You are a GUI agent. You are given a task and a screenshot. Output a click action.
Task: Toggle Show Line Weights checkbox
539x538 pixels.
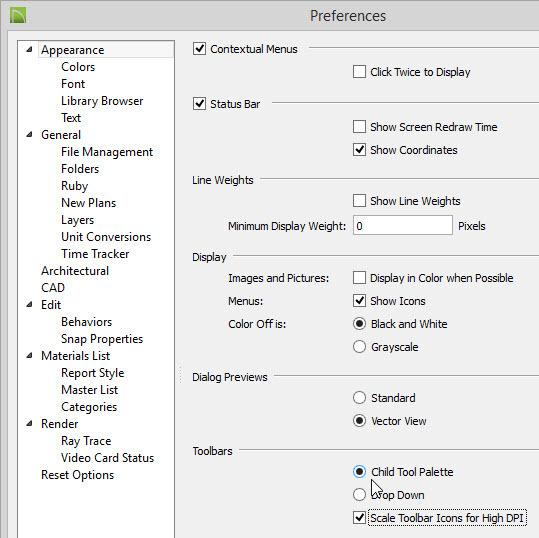[x=359, y=201]
